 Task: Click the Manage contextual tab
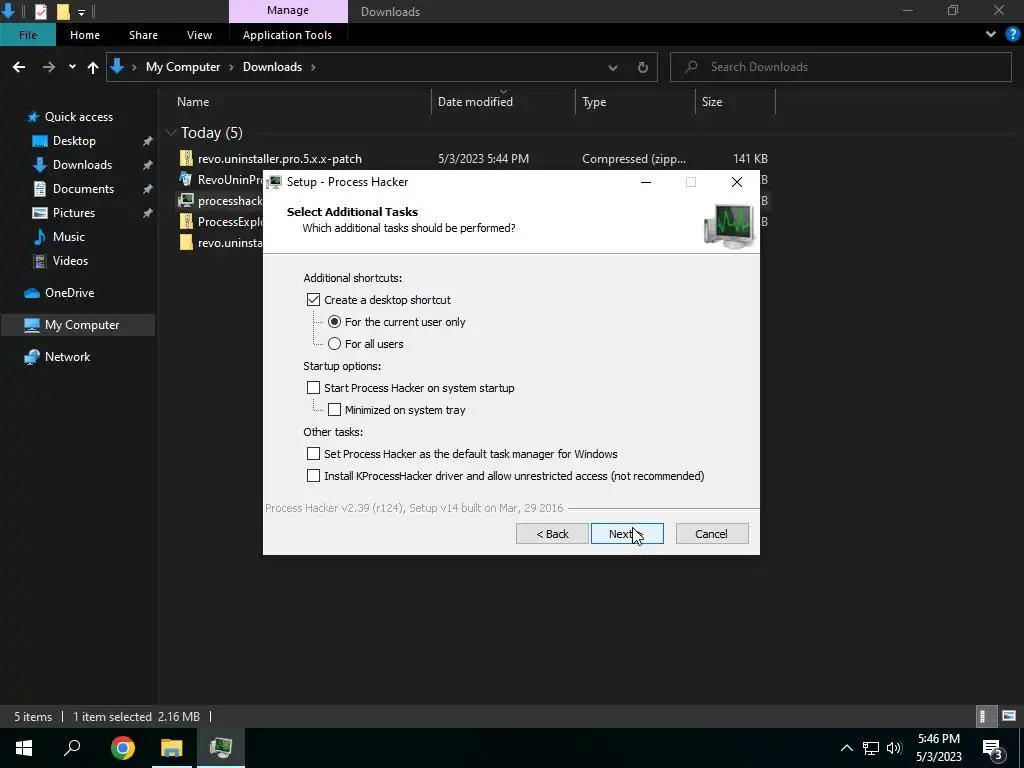tap(288, 11)
